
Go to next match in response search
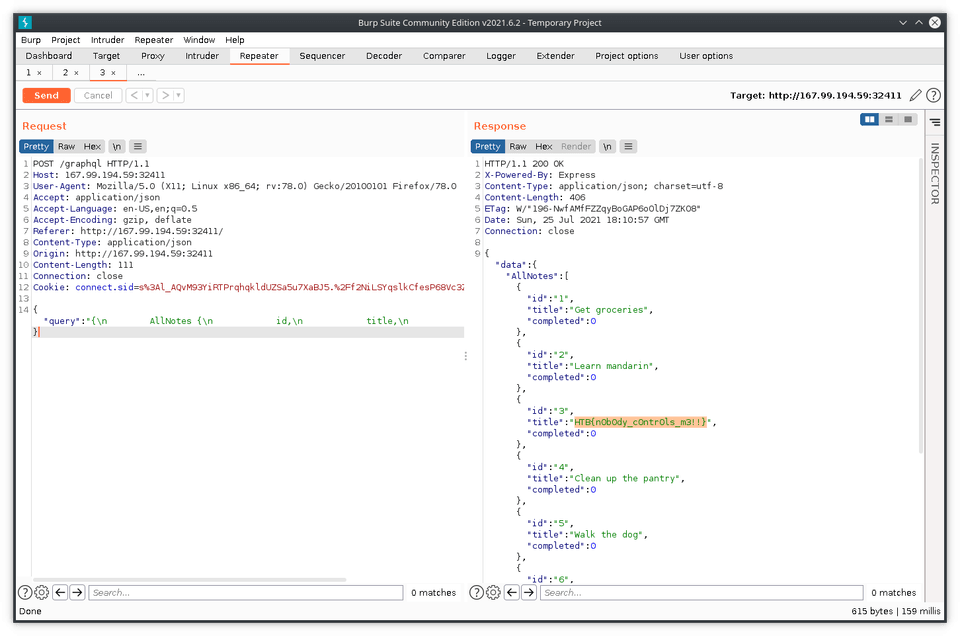(x=529, y=592)
